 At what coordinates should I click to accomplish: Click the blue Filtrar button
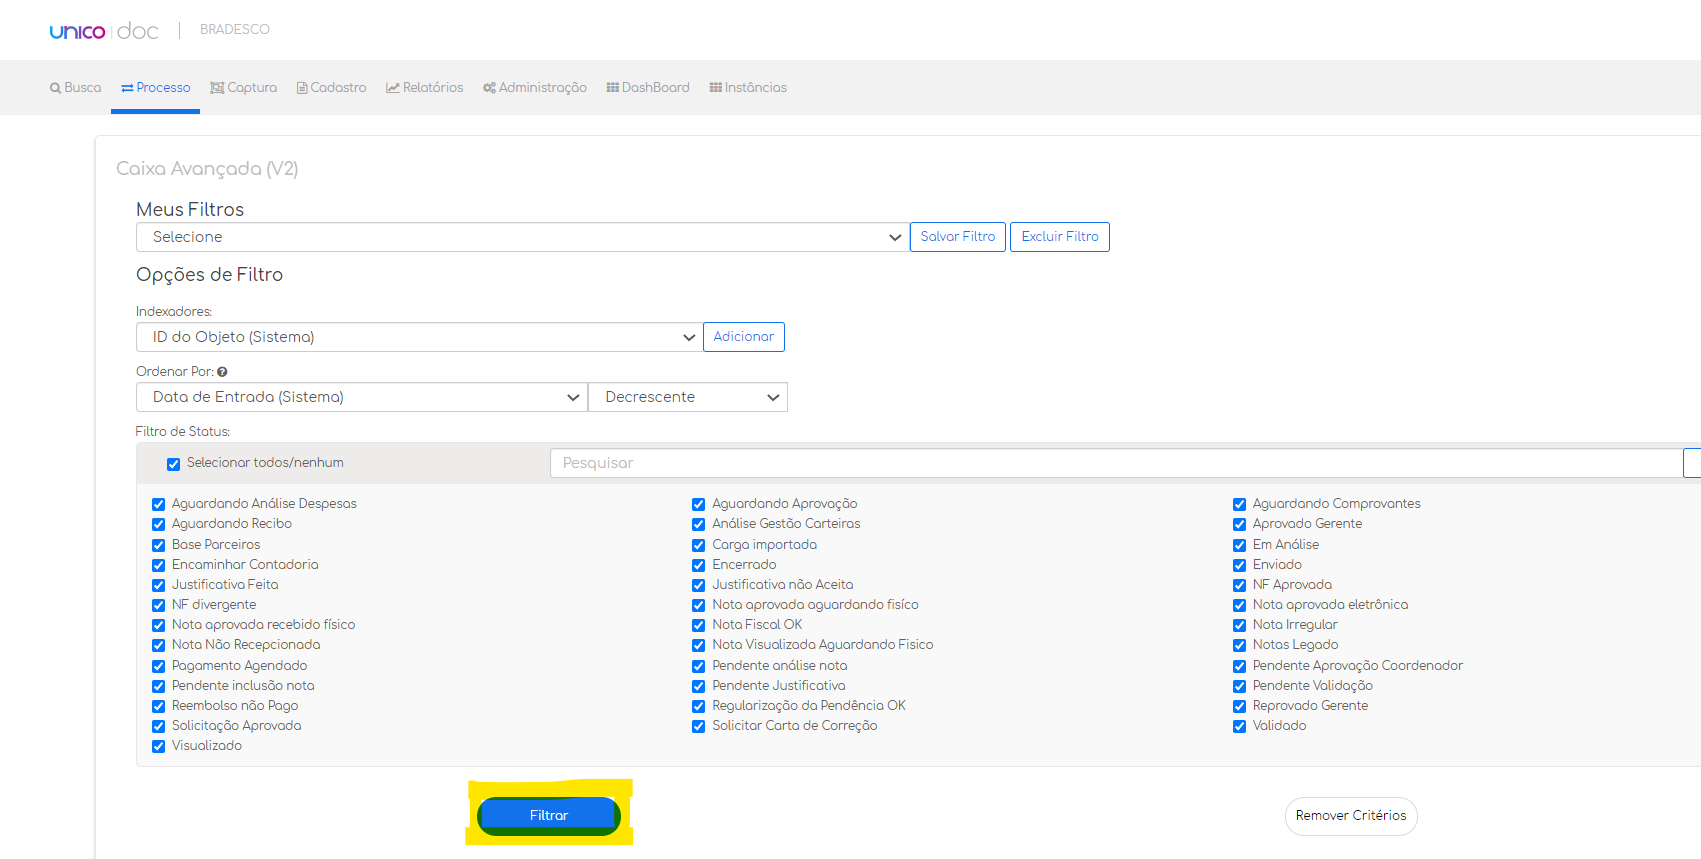[549, 815]
